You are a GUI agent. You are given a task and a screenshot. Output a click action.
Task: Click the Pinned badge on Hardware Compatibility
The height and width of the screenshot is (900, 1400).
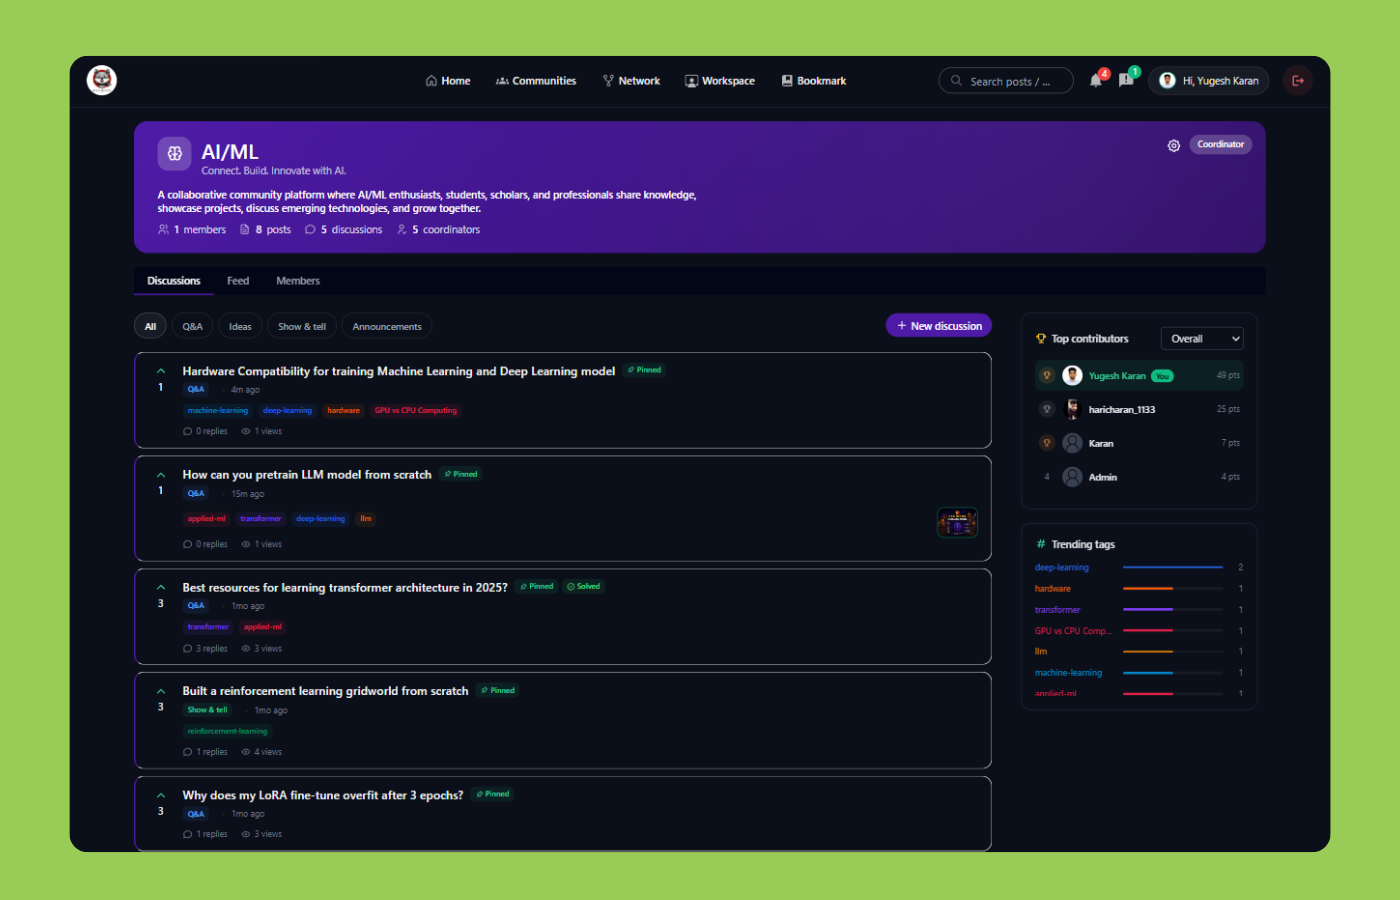pos(644,370)
